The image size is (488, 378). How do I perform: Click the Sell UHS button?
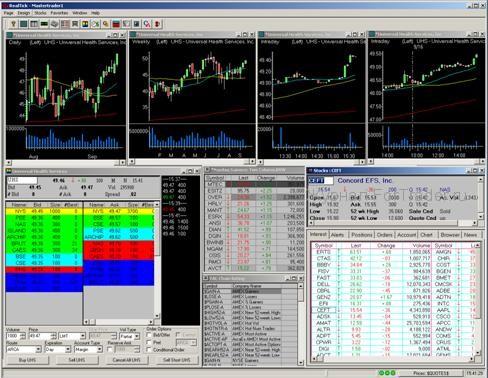tap(77, 360)
